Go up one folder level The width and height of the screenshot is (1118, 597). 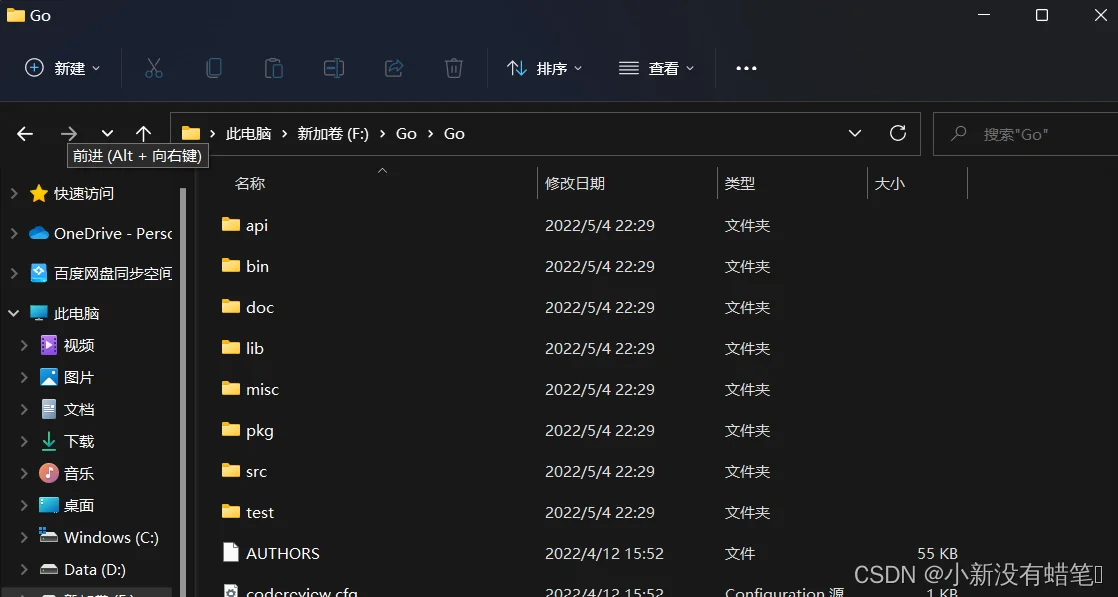tap(143, 133)
